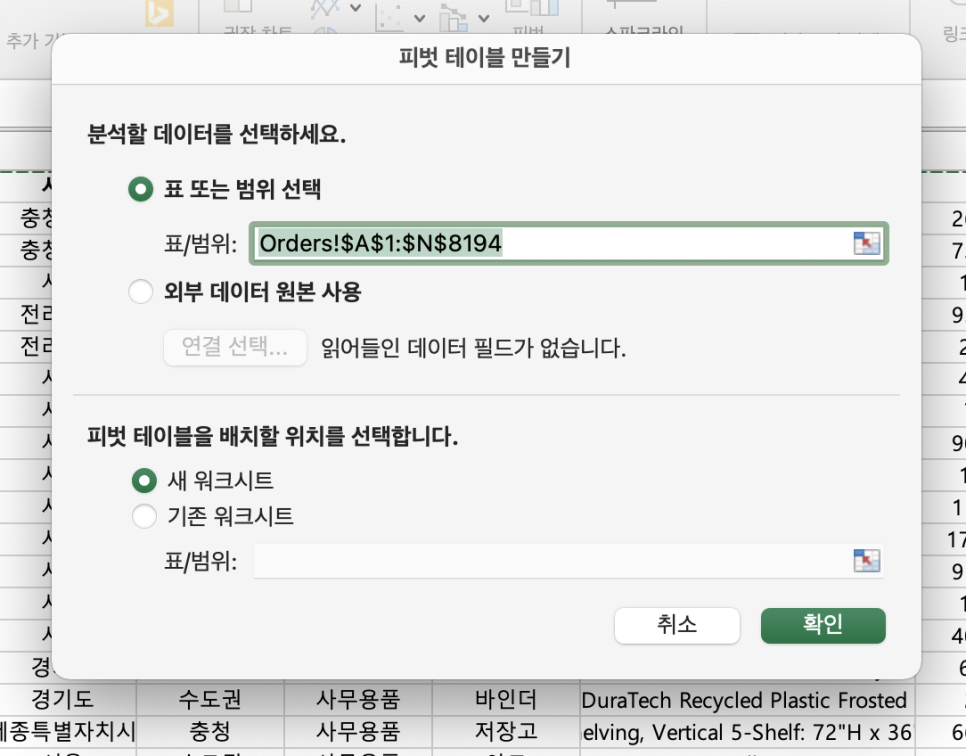The width and height of the screenshot is (966, 756).
Task: Click the dropdown arrow beside the sparkline group icon
Action: [x=484, y=18]
